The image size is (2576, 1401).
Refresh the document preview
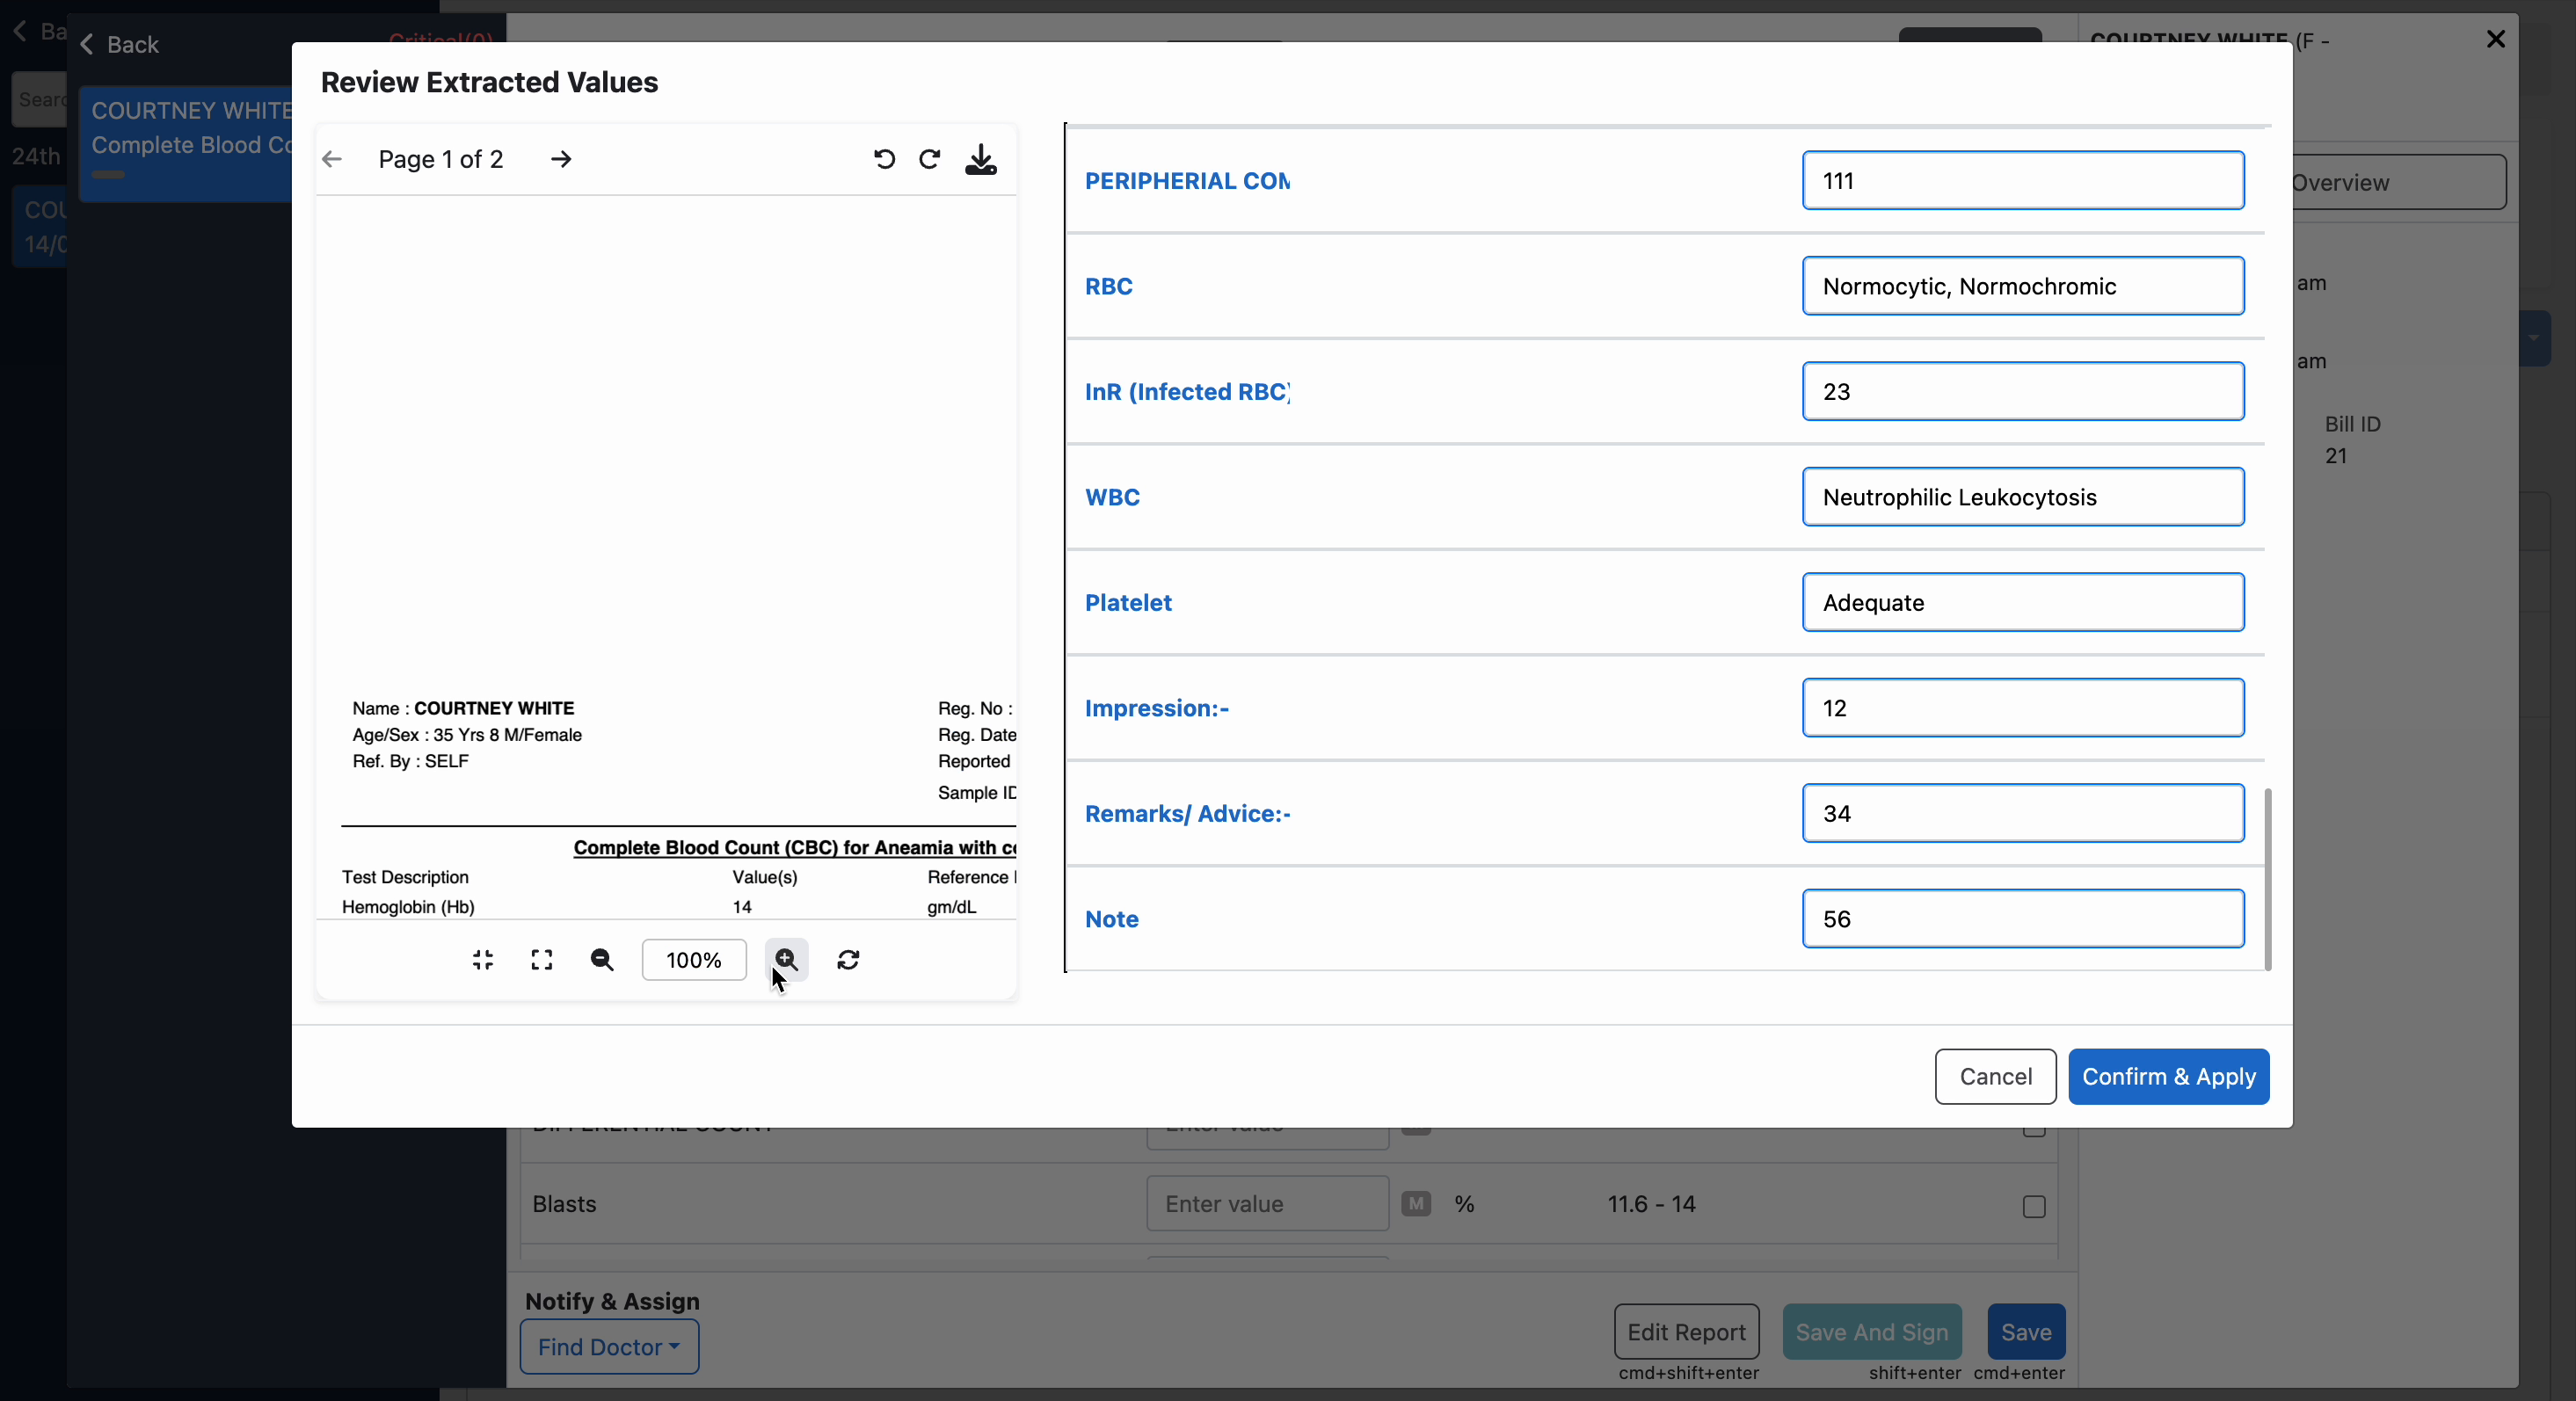pyautogui.click(x=848, y=960)
